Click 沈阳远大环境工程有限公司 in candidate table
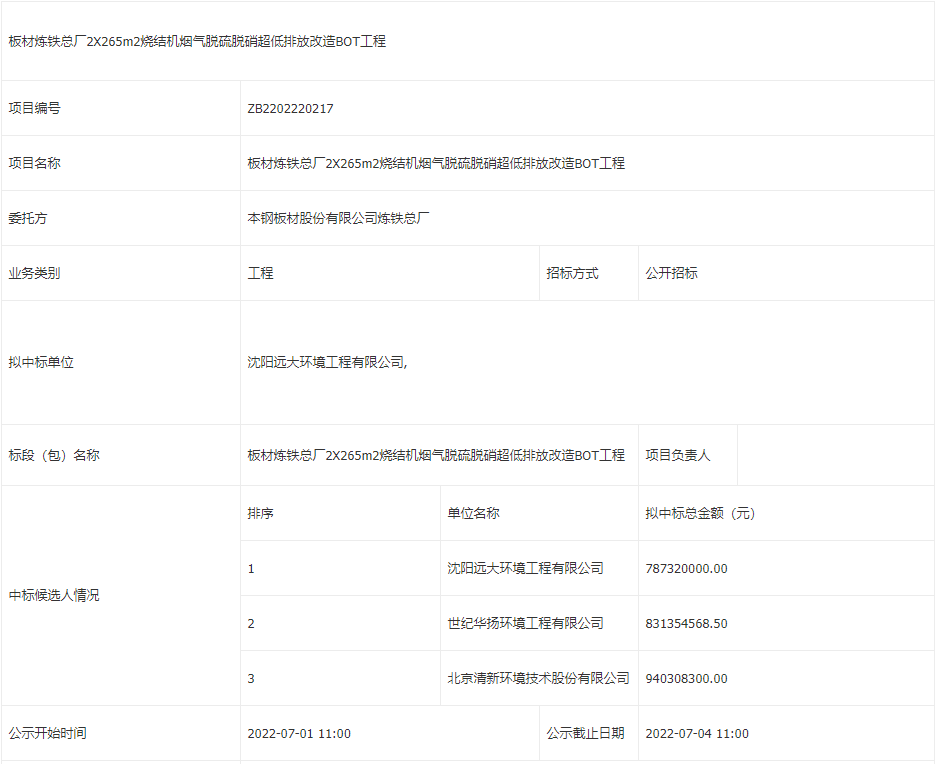 pyautogui.click(x=525, y=568)
